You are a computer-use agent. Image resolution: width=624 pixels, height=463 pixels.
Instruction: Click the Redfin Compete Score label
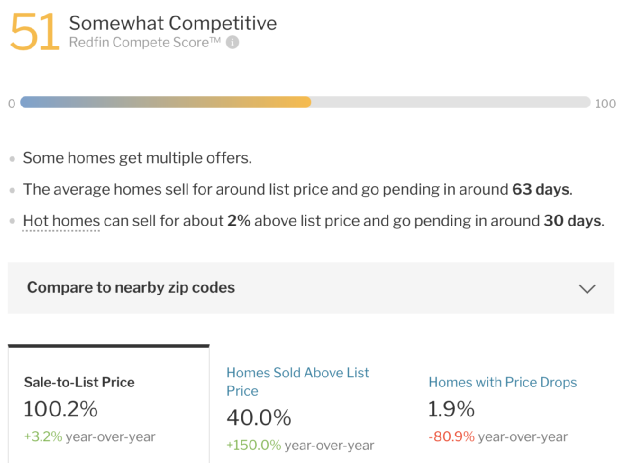(145, 42)
